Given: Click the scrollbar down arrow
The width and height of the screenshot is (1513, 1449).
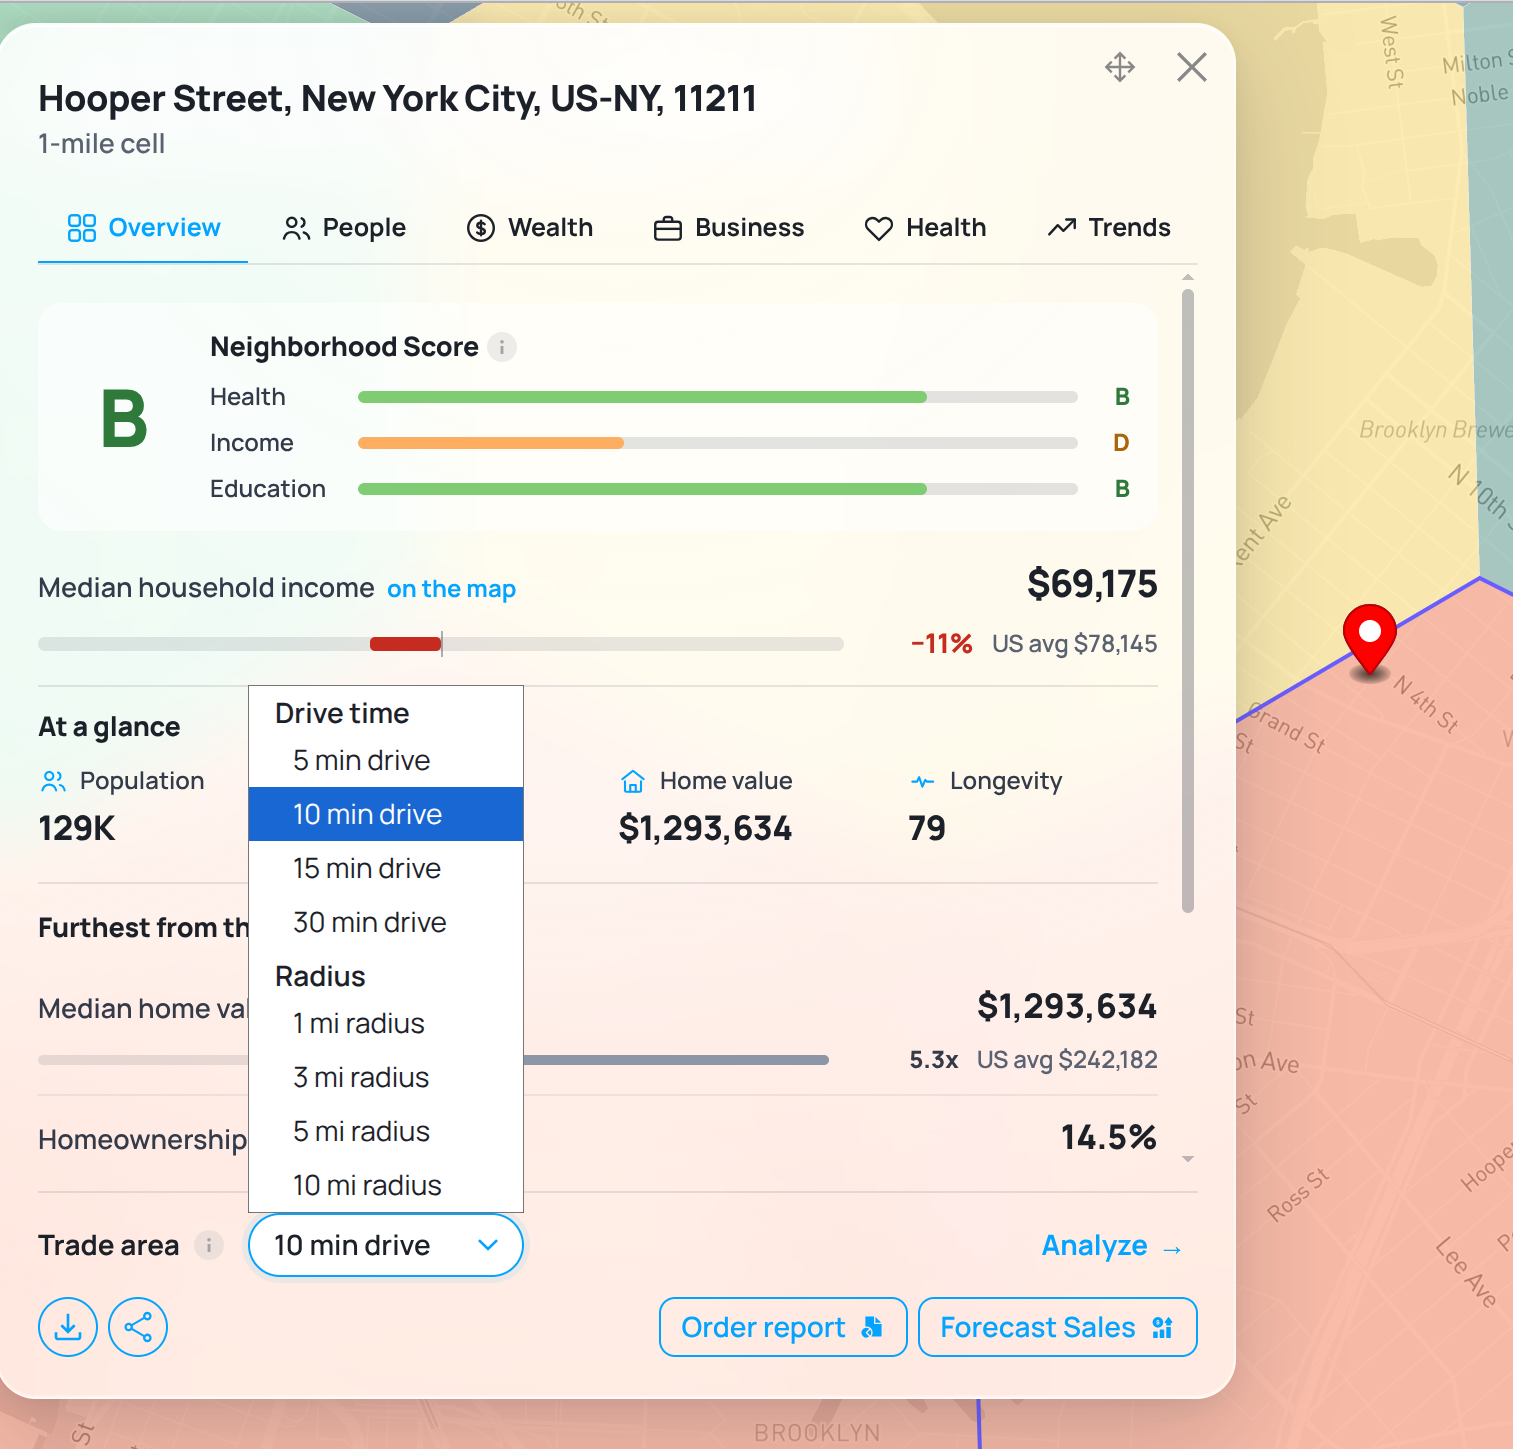Looking at the screenshot, I should pyautogui.click(x=1188, y=1159).
